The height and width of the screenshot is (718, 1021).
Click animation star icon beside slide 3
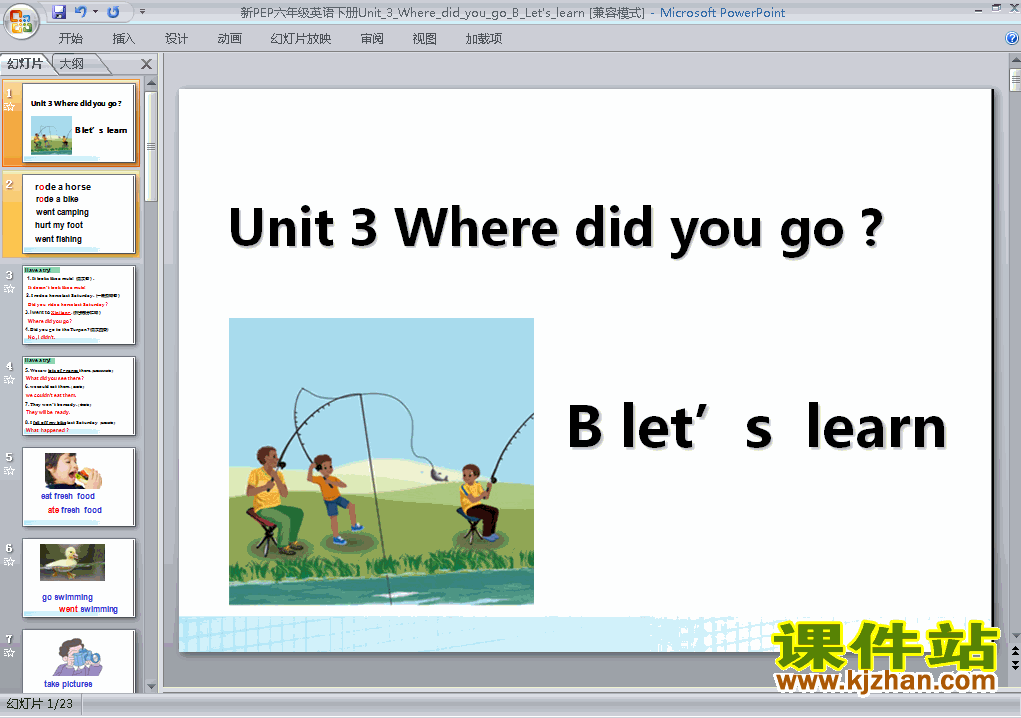(9, 289)
